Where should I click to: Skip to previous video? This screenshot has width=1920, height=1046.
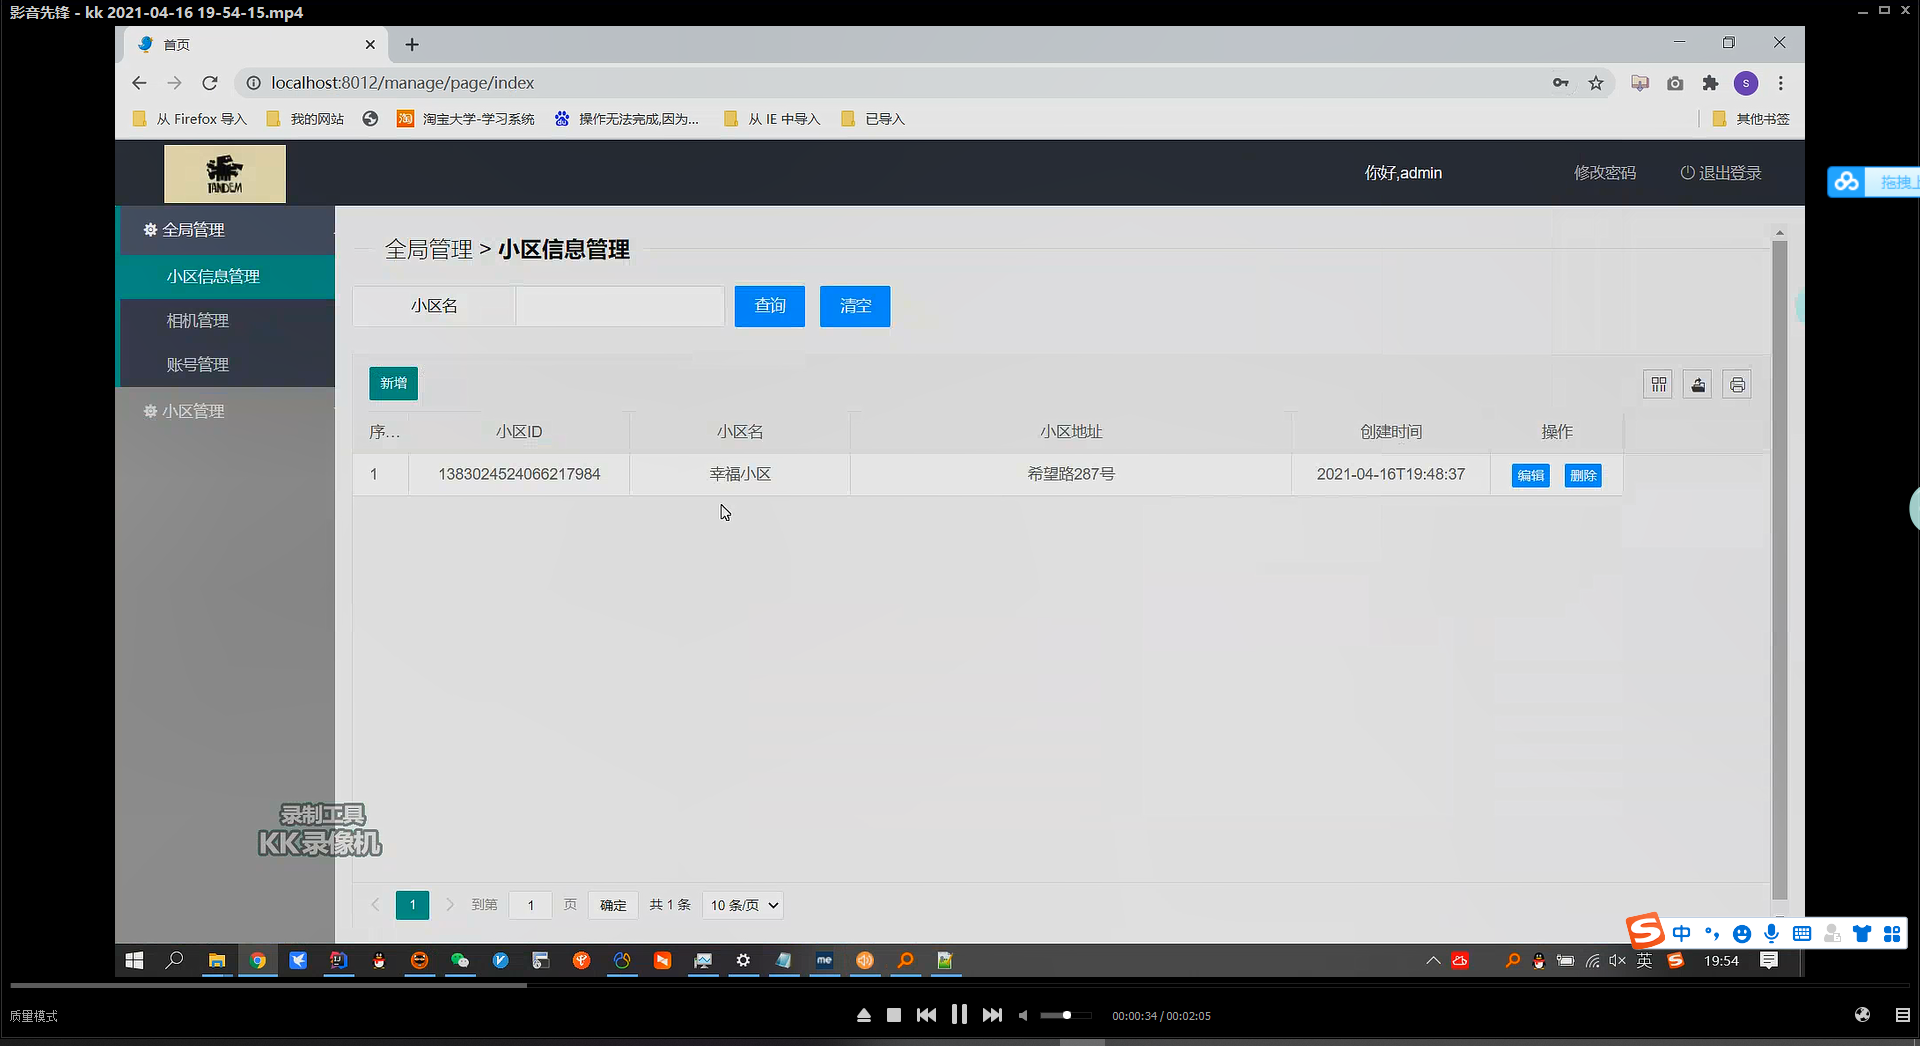926,1015
